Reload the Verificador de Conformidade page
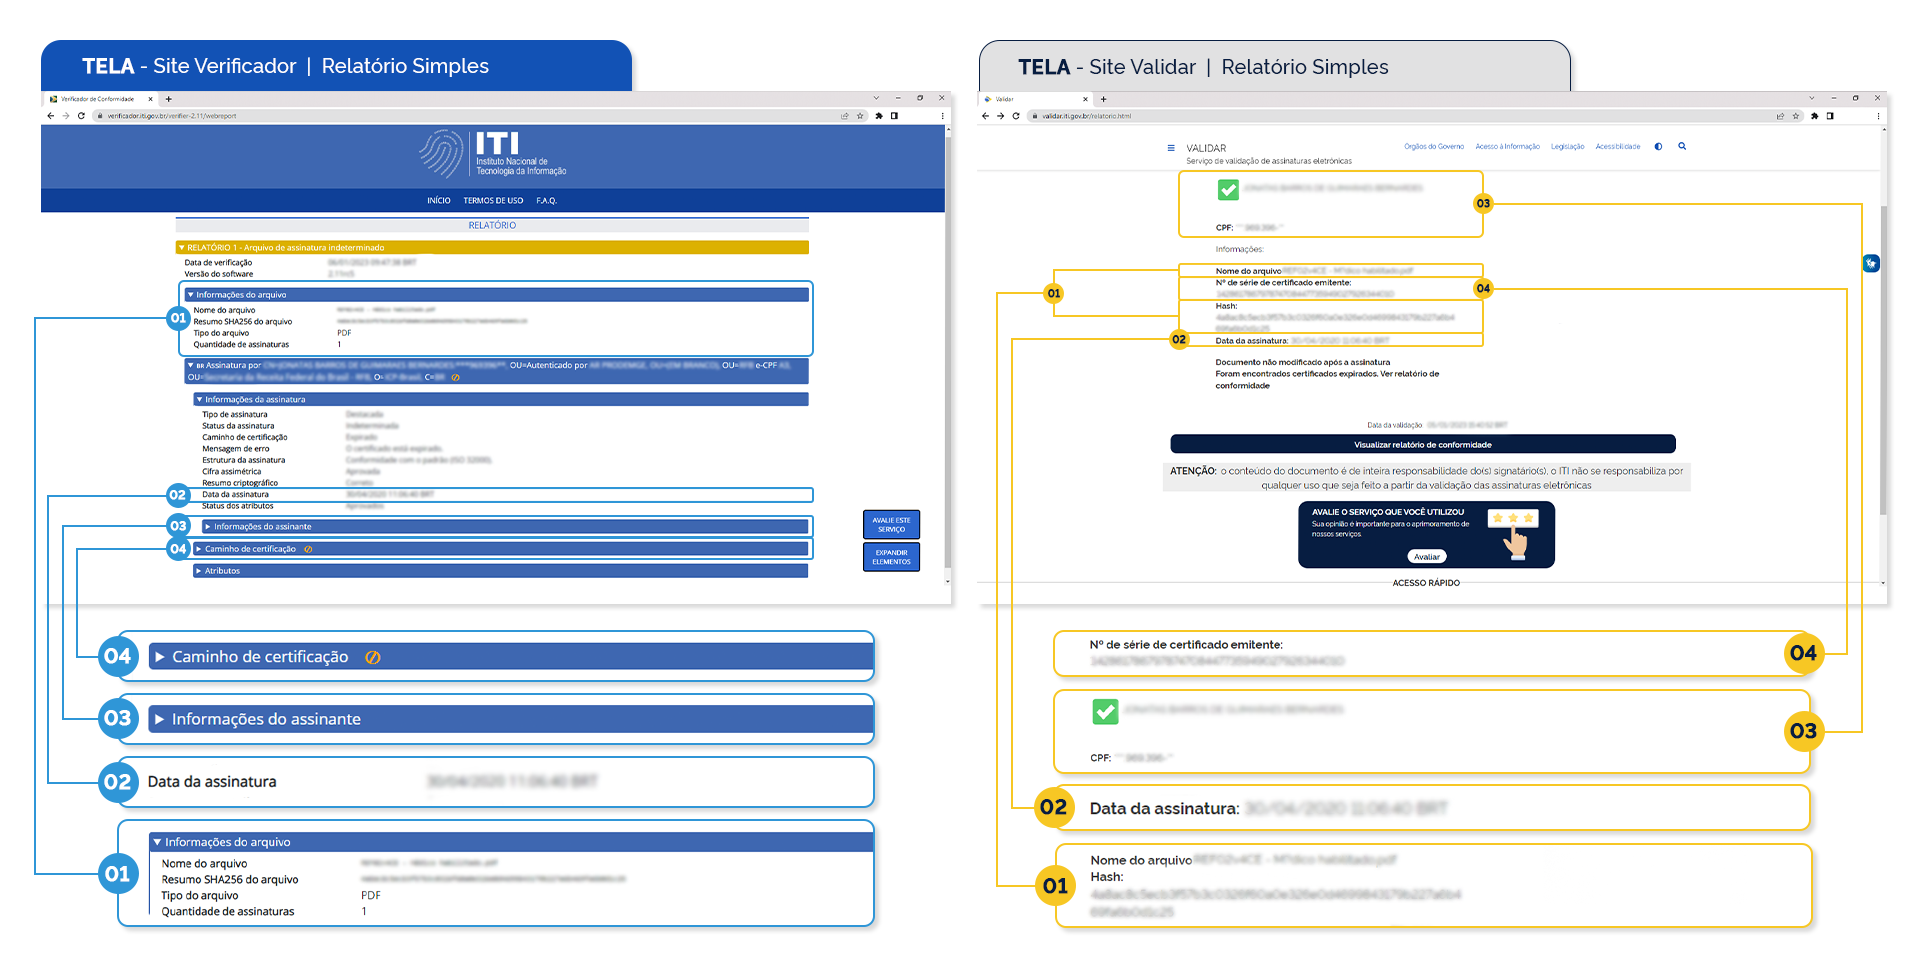 pyautogui.click(x=81, y=116)
